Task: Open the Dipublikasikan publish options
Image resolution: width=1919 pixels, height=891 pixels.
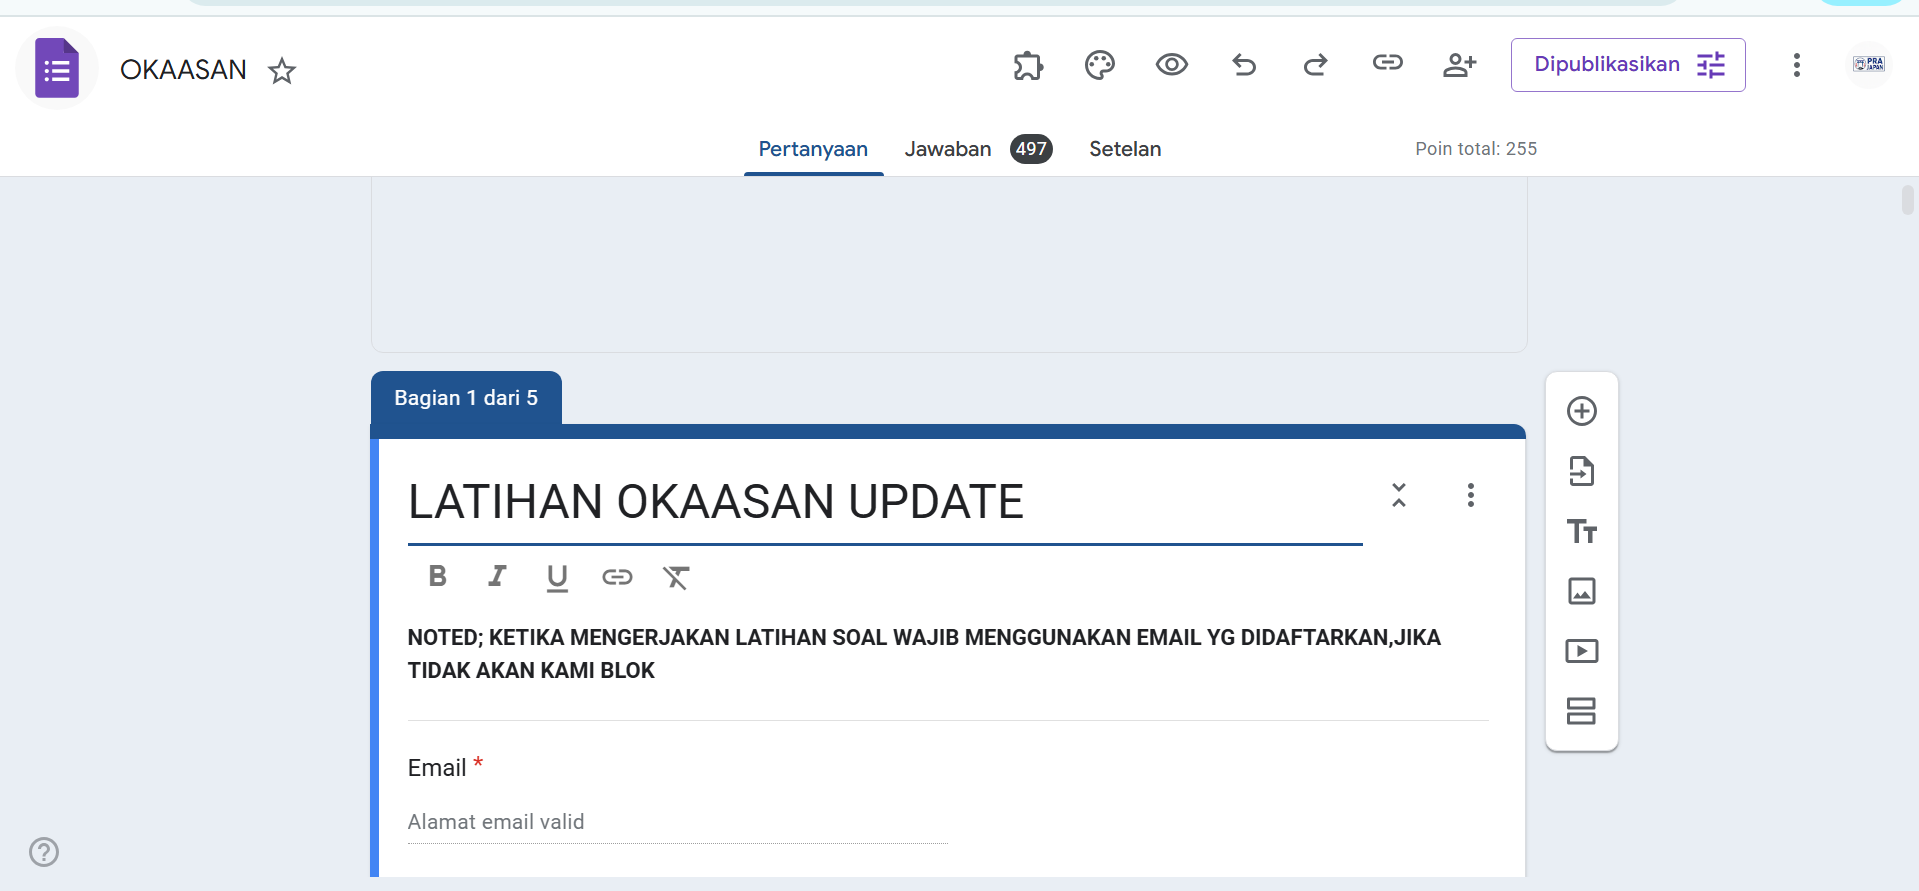Action: click(1627, 65)
